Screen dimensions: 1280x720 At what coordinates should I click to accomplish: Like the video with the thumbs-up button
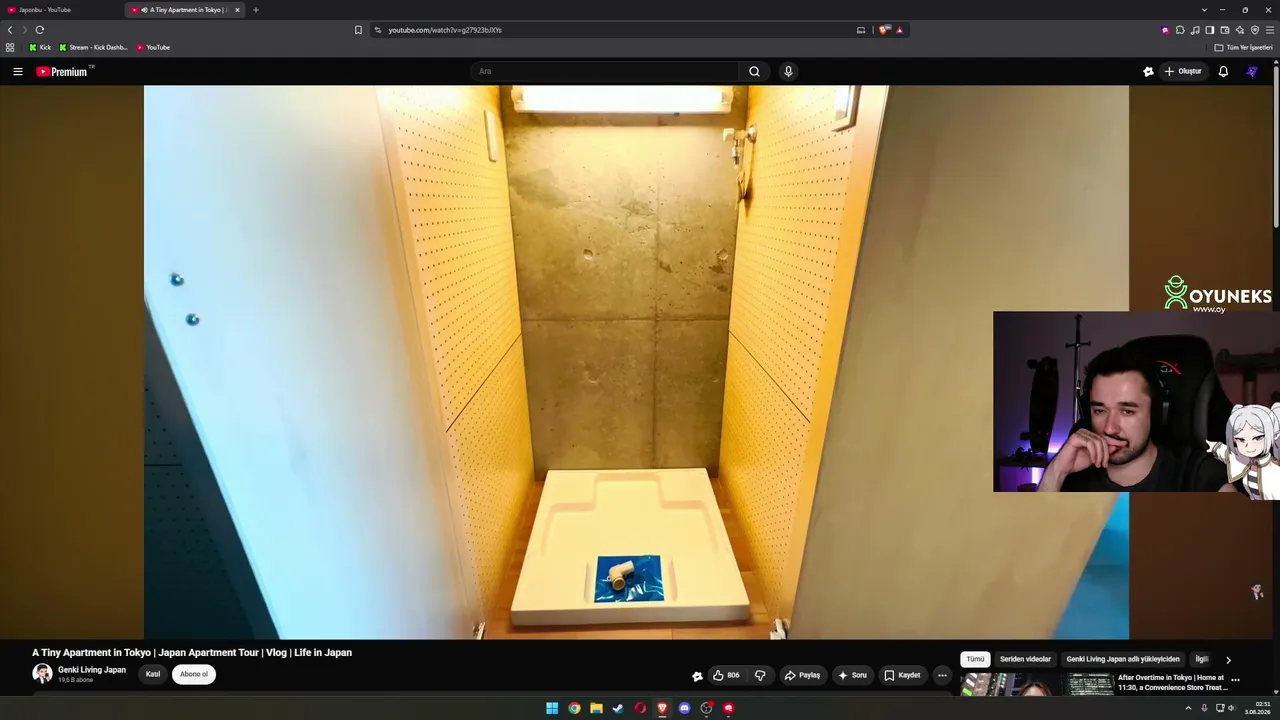click(x=726, y=675)
